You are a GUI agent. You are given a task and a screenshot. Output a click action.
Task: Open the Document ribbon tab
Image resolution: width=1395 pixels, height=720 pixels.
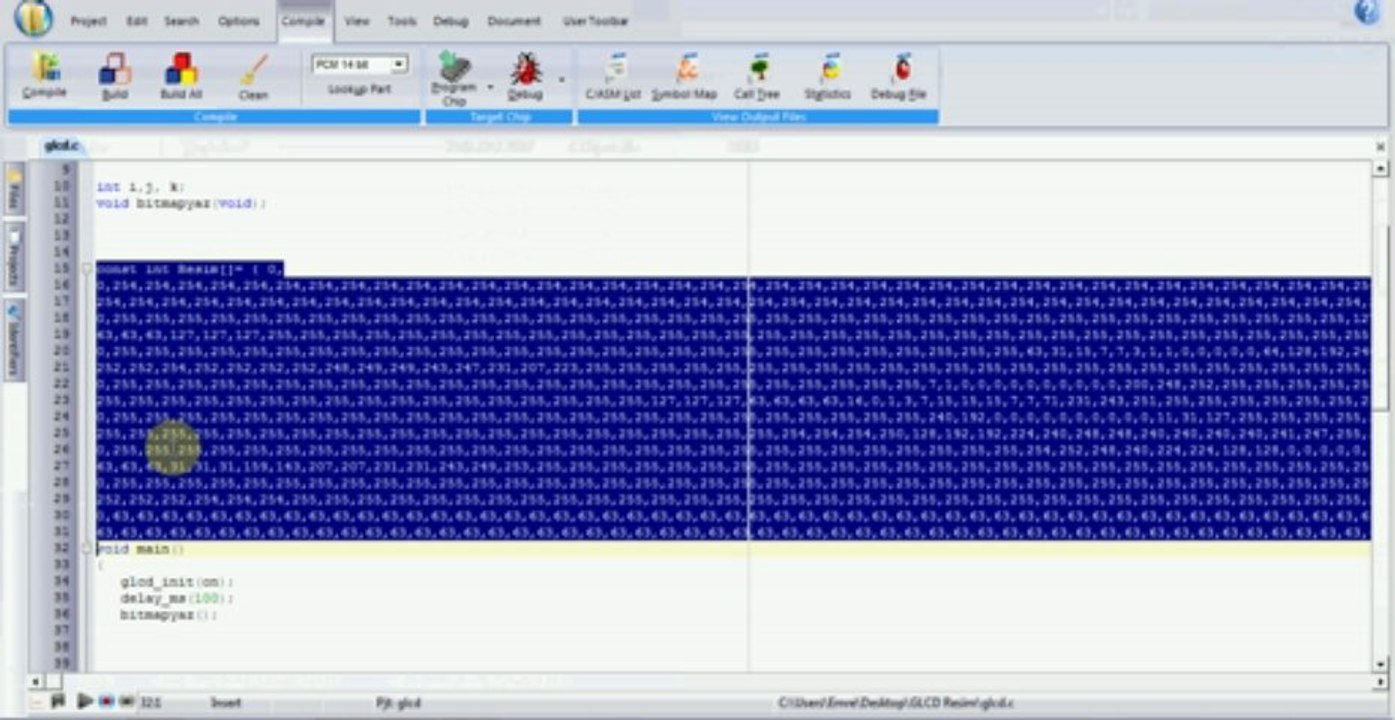point(514,21)
